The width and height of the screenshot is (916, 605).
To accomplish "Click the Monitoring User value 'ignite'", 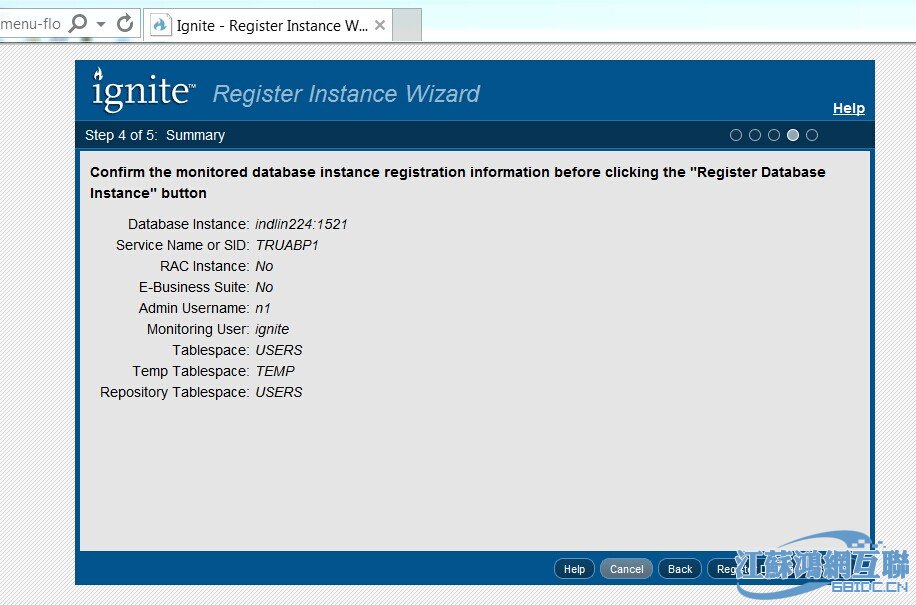I will [272, 329].
